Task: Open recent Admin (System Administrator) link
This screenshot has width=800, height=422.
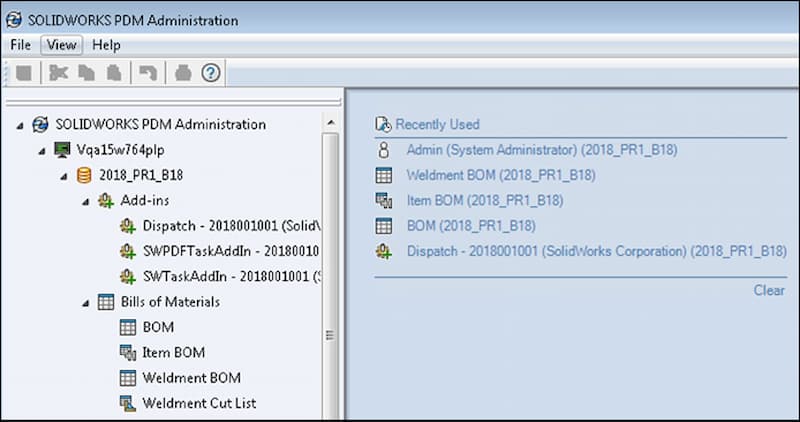Action: pos(542,150)
